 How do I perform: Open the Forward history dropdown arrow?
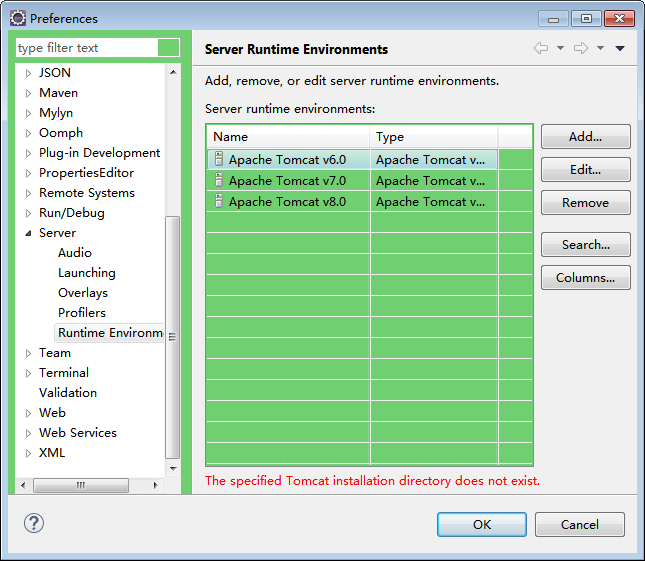[x=600, y=48]
